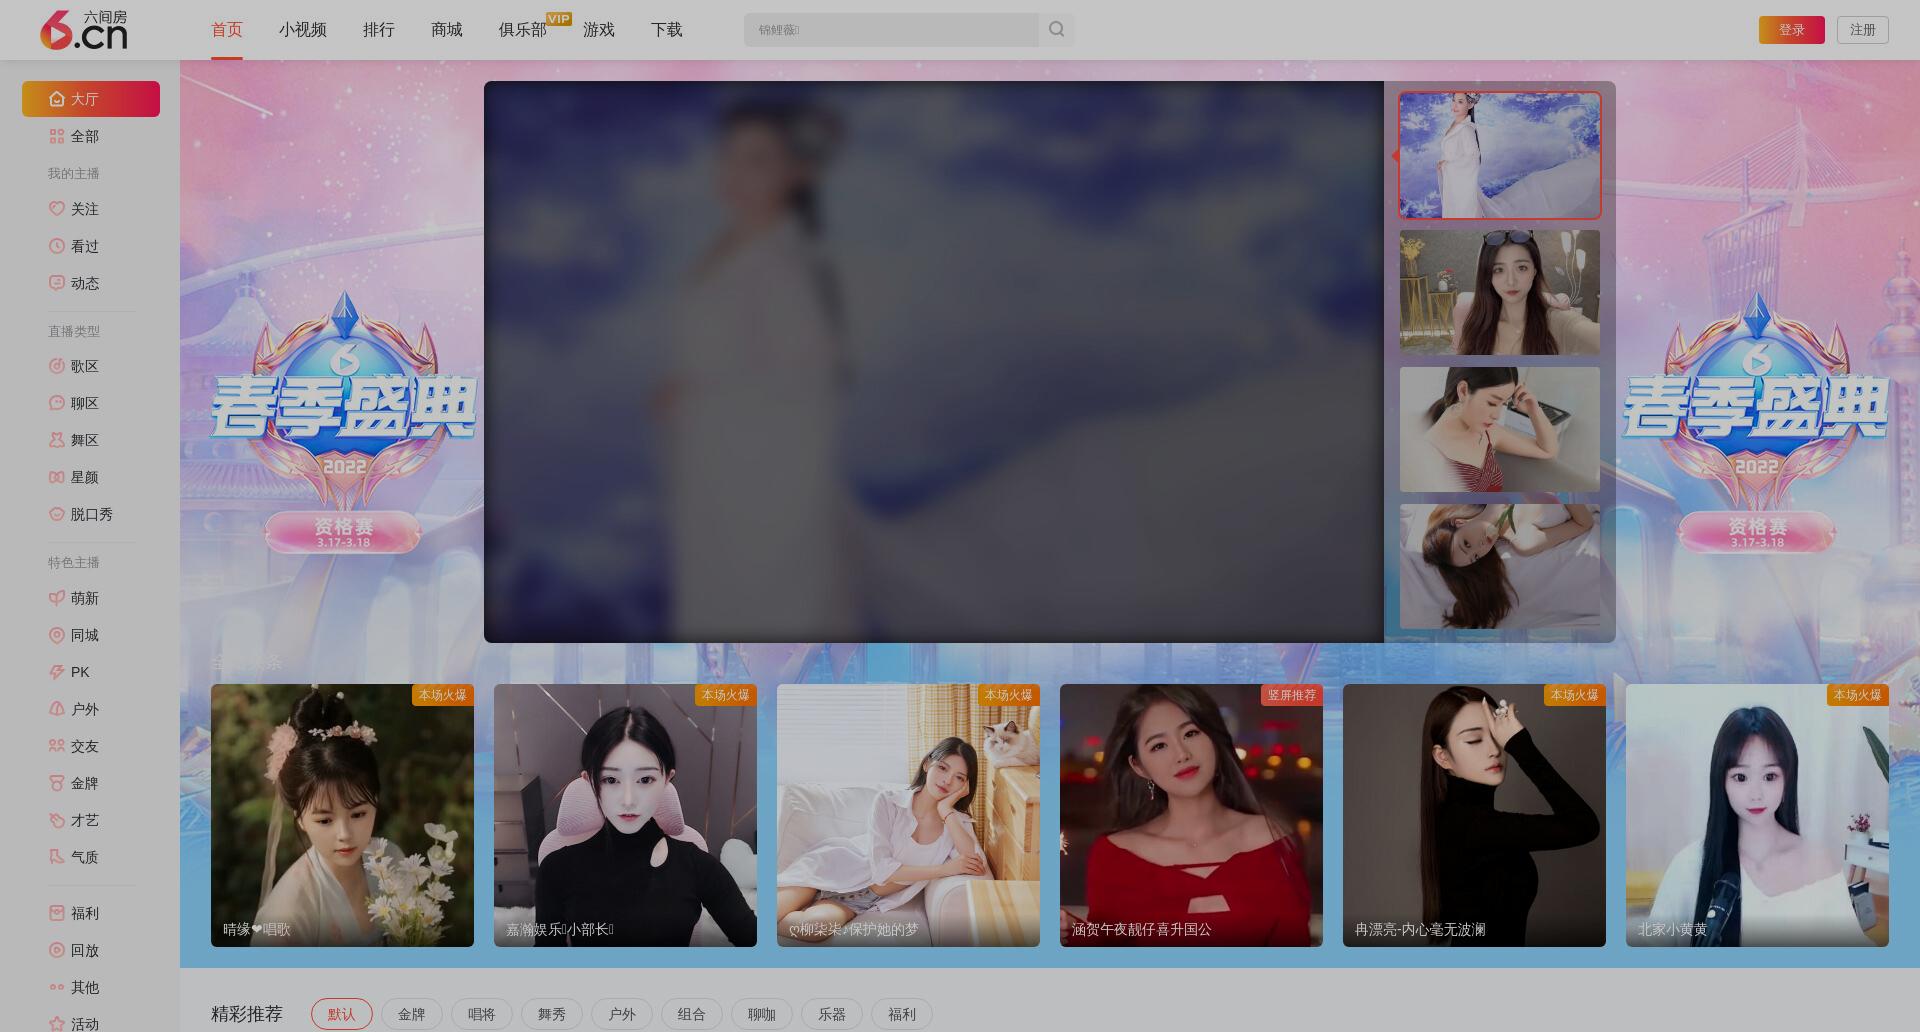Click the 星颜 icon
The width and height of the screenshot is (1920, 1032).
57,477
